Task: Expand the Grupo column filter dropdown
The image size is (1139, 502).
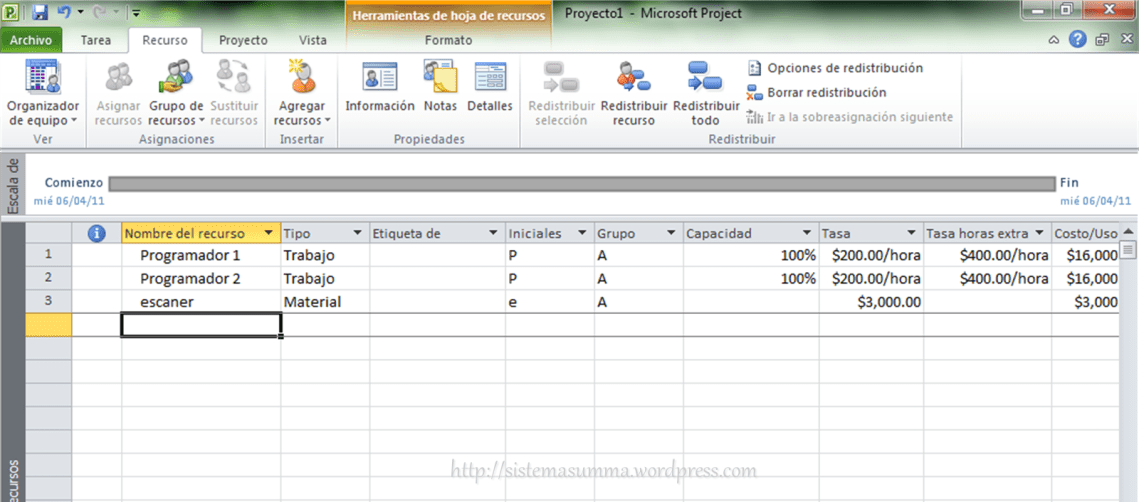Action: pyautogui.click(x=671, y=233)
